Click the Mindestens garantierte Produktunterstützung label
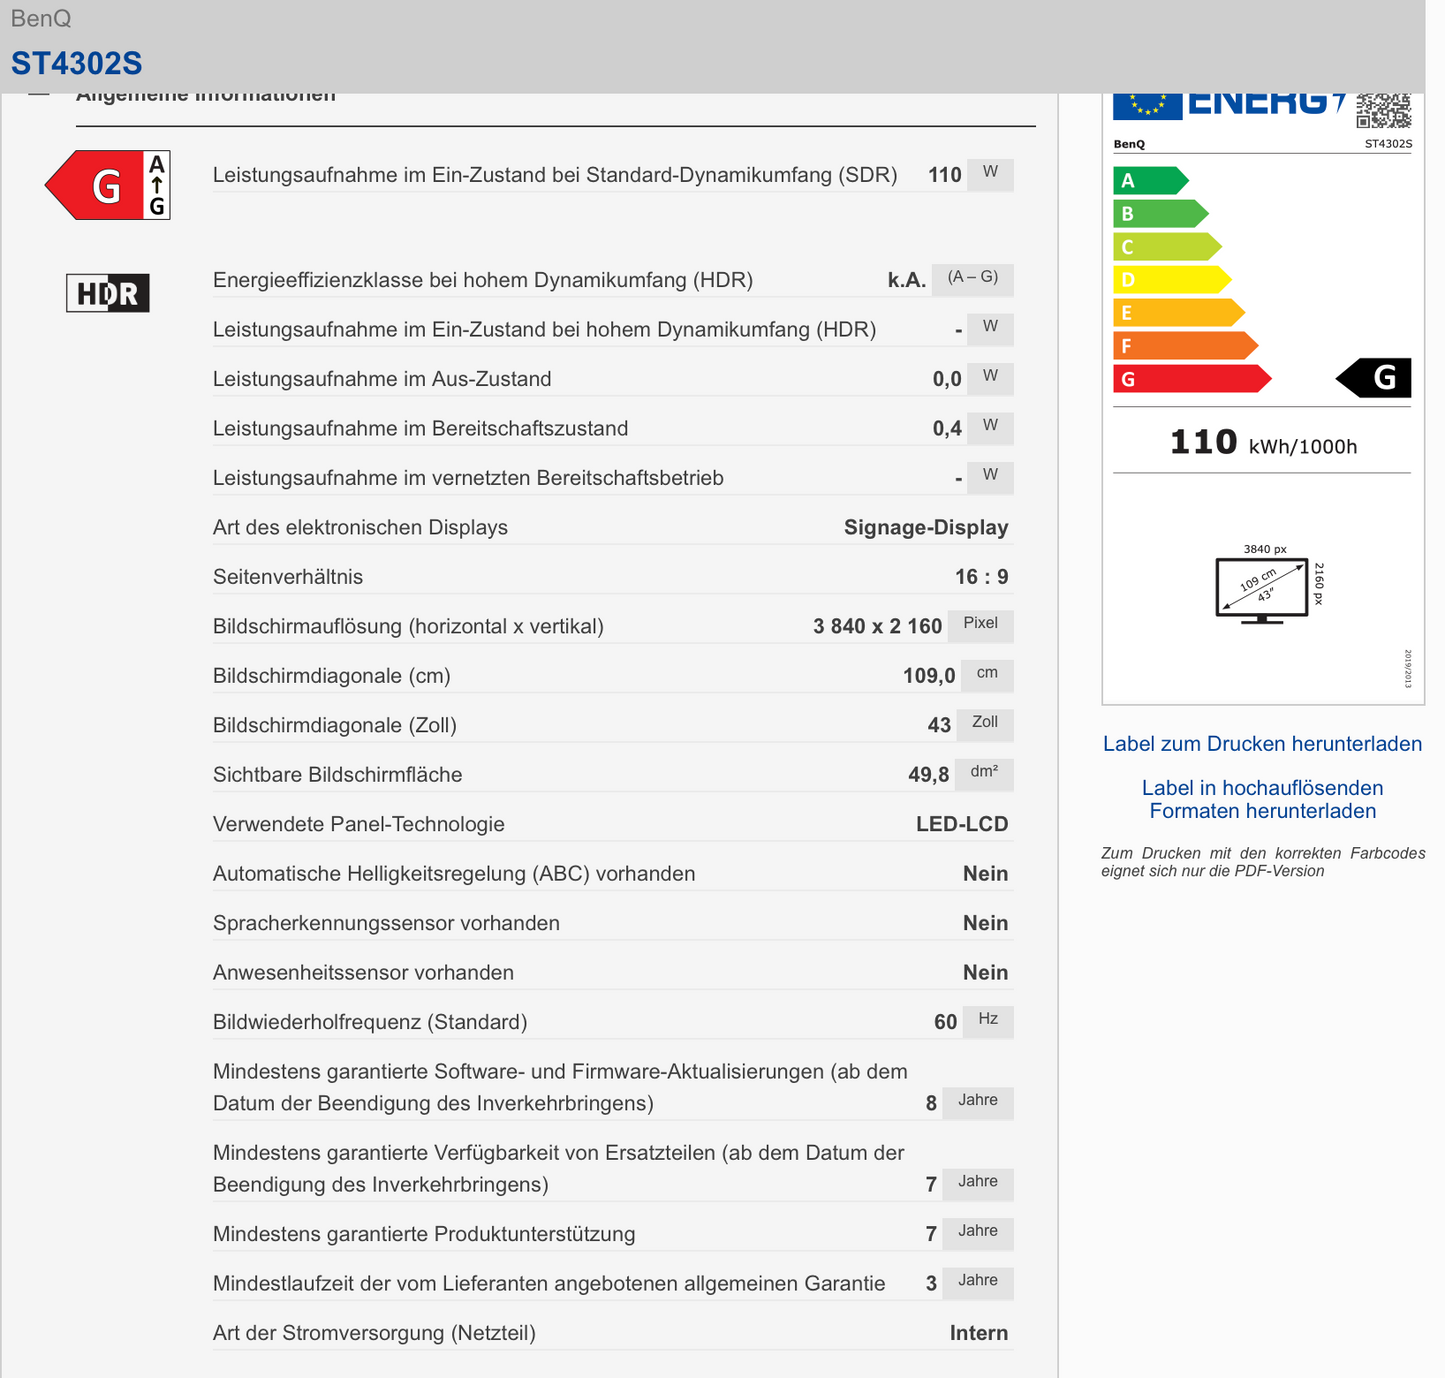Screen dimensions: 1445x1378 (424, 1234)
